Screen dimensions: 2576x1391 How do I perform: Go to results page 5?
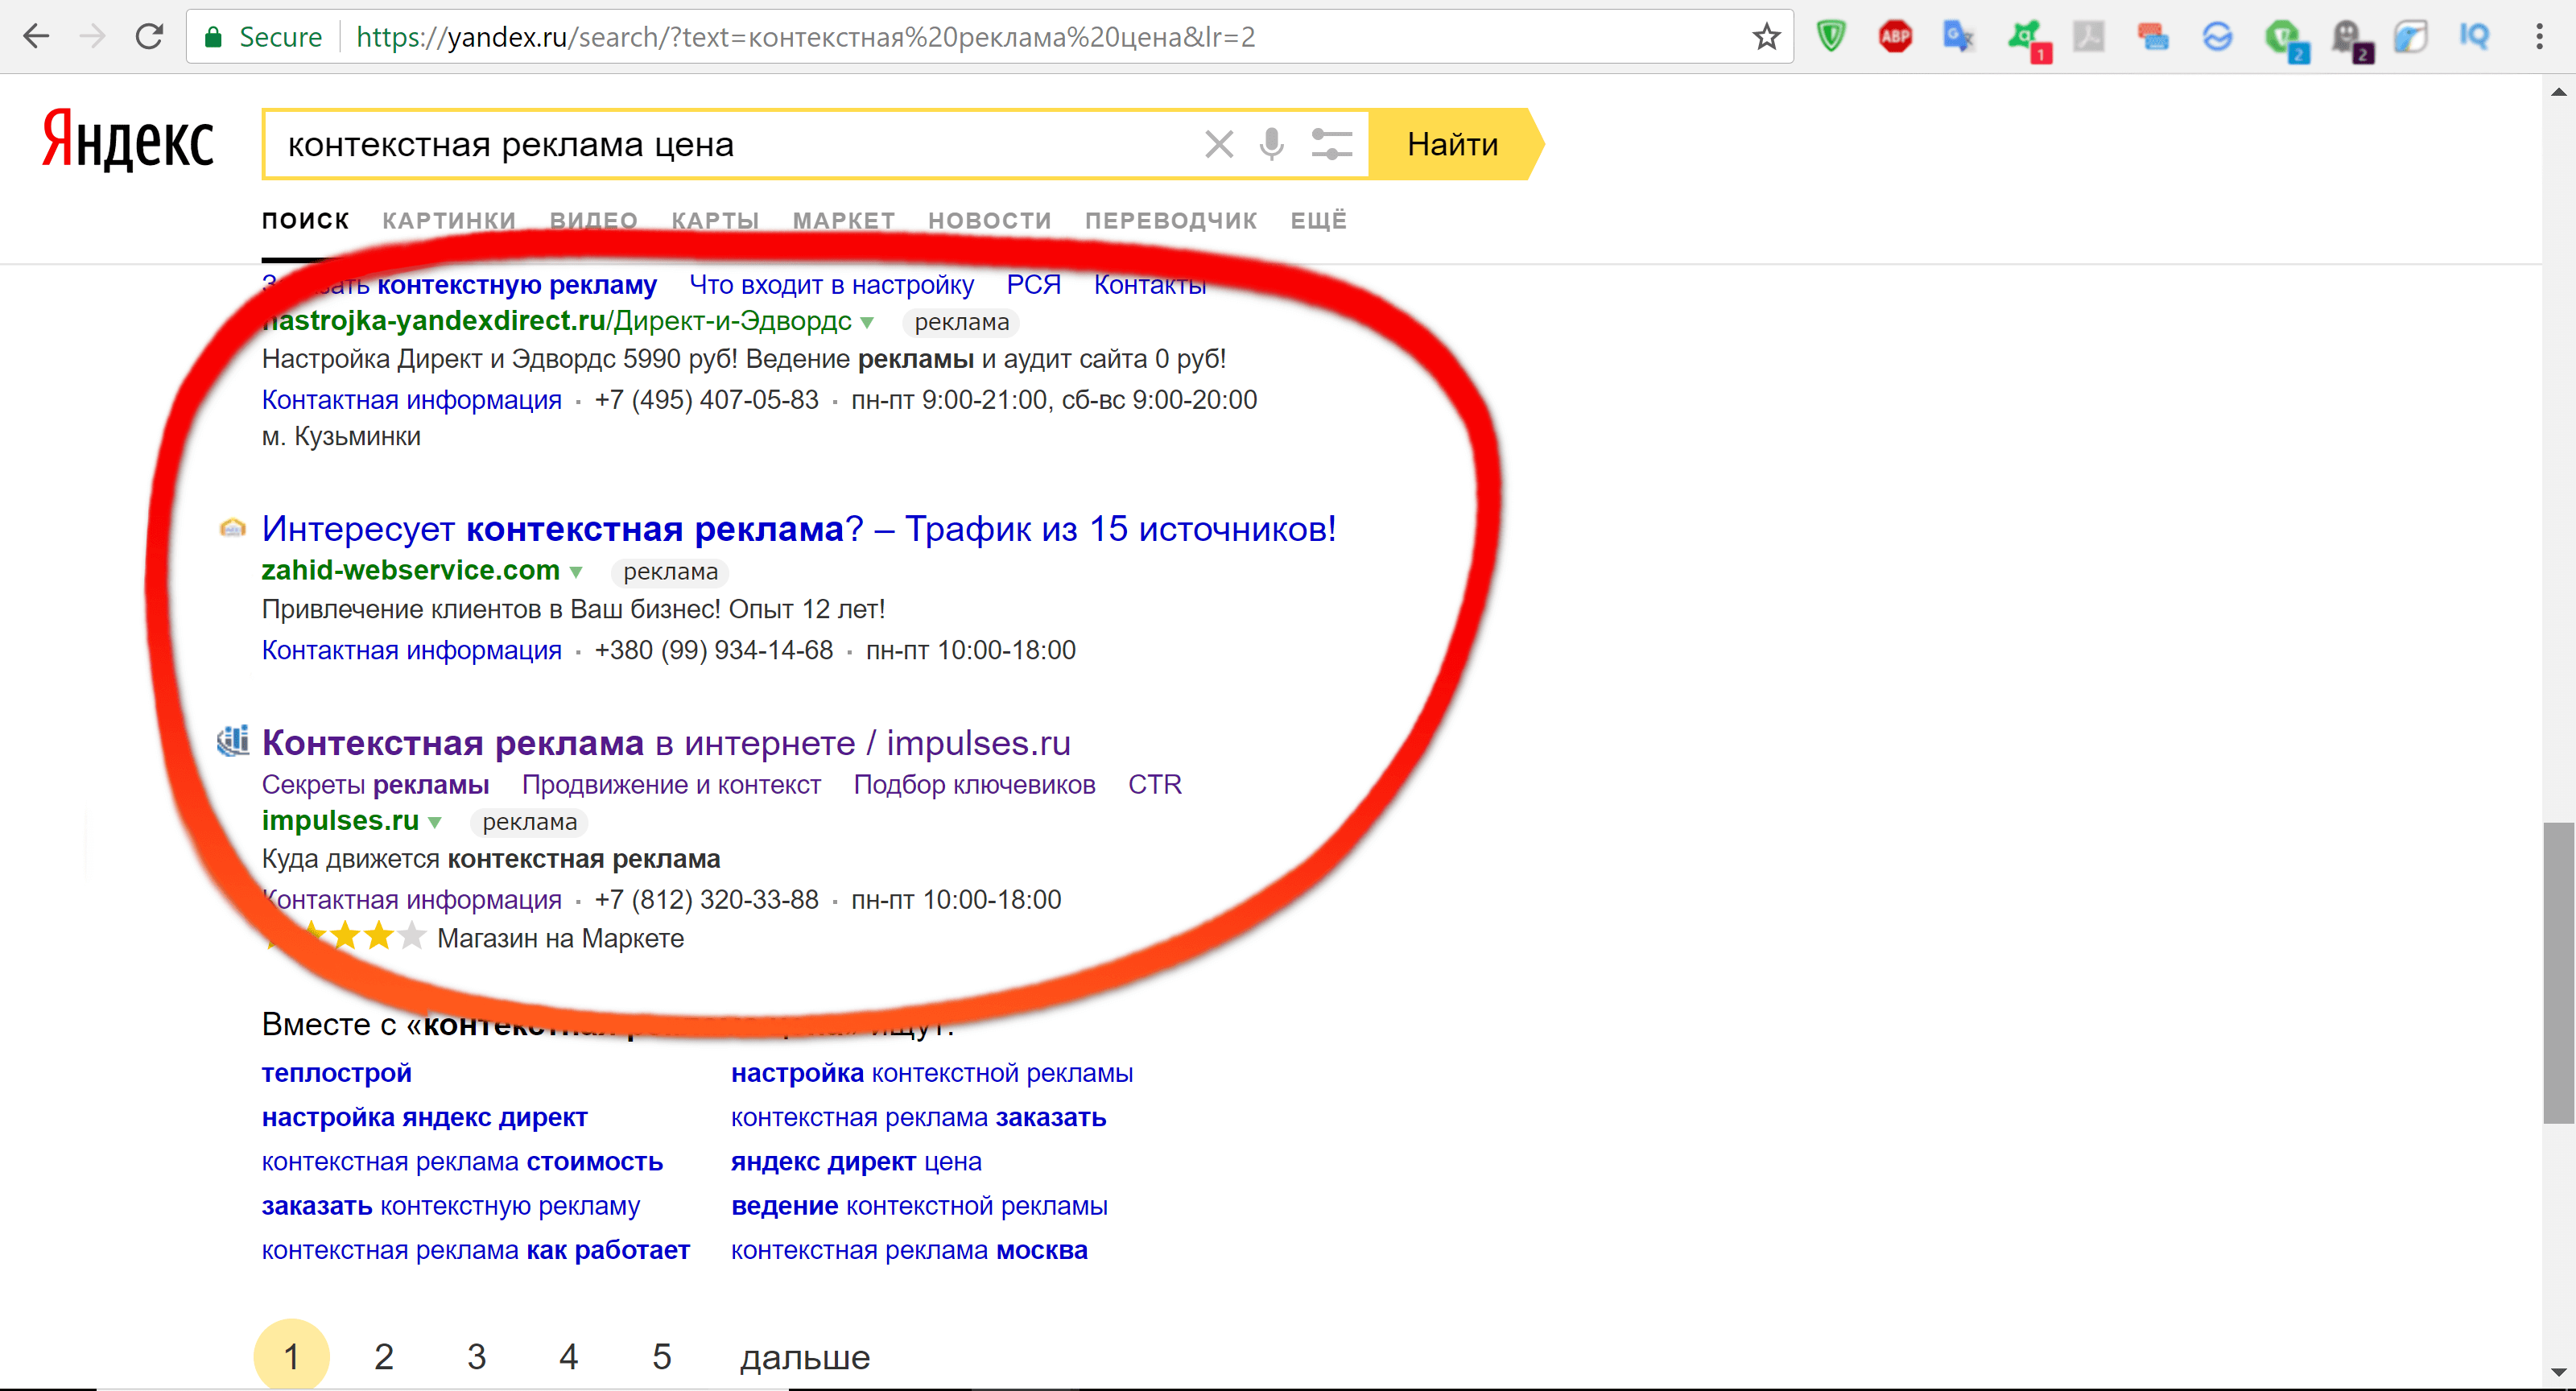(661, 1356)
